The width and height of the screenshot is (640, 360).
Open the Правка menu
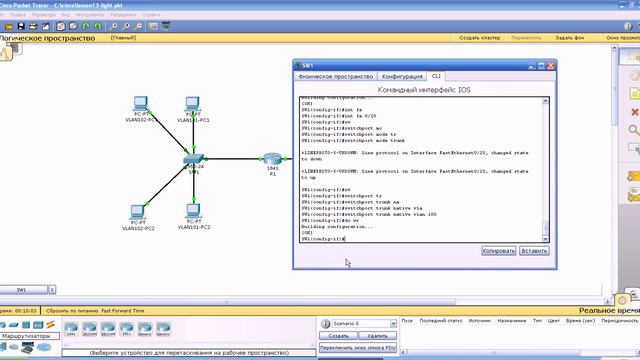18,15
